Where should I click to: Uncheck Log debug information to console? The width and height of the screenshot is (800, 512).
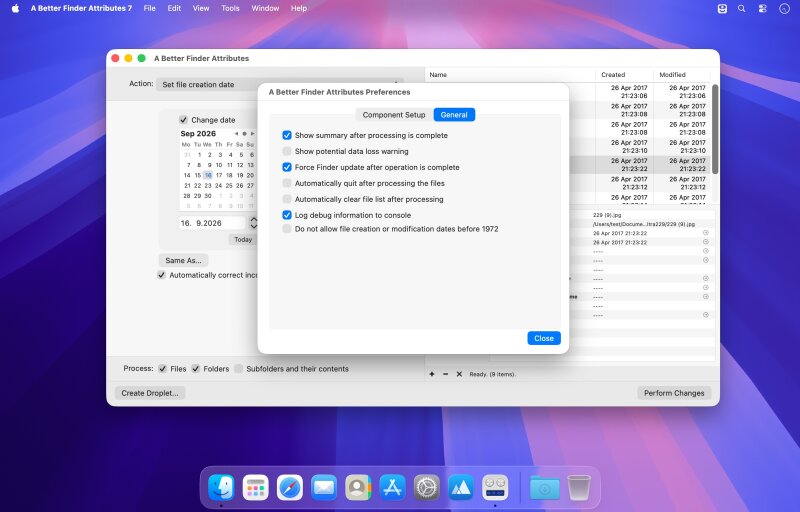coord(287,215)
